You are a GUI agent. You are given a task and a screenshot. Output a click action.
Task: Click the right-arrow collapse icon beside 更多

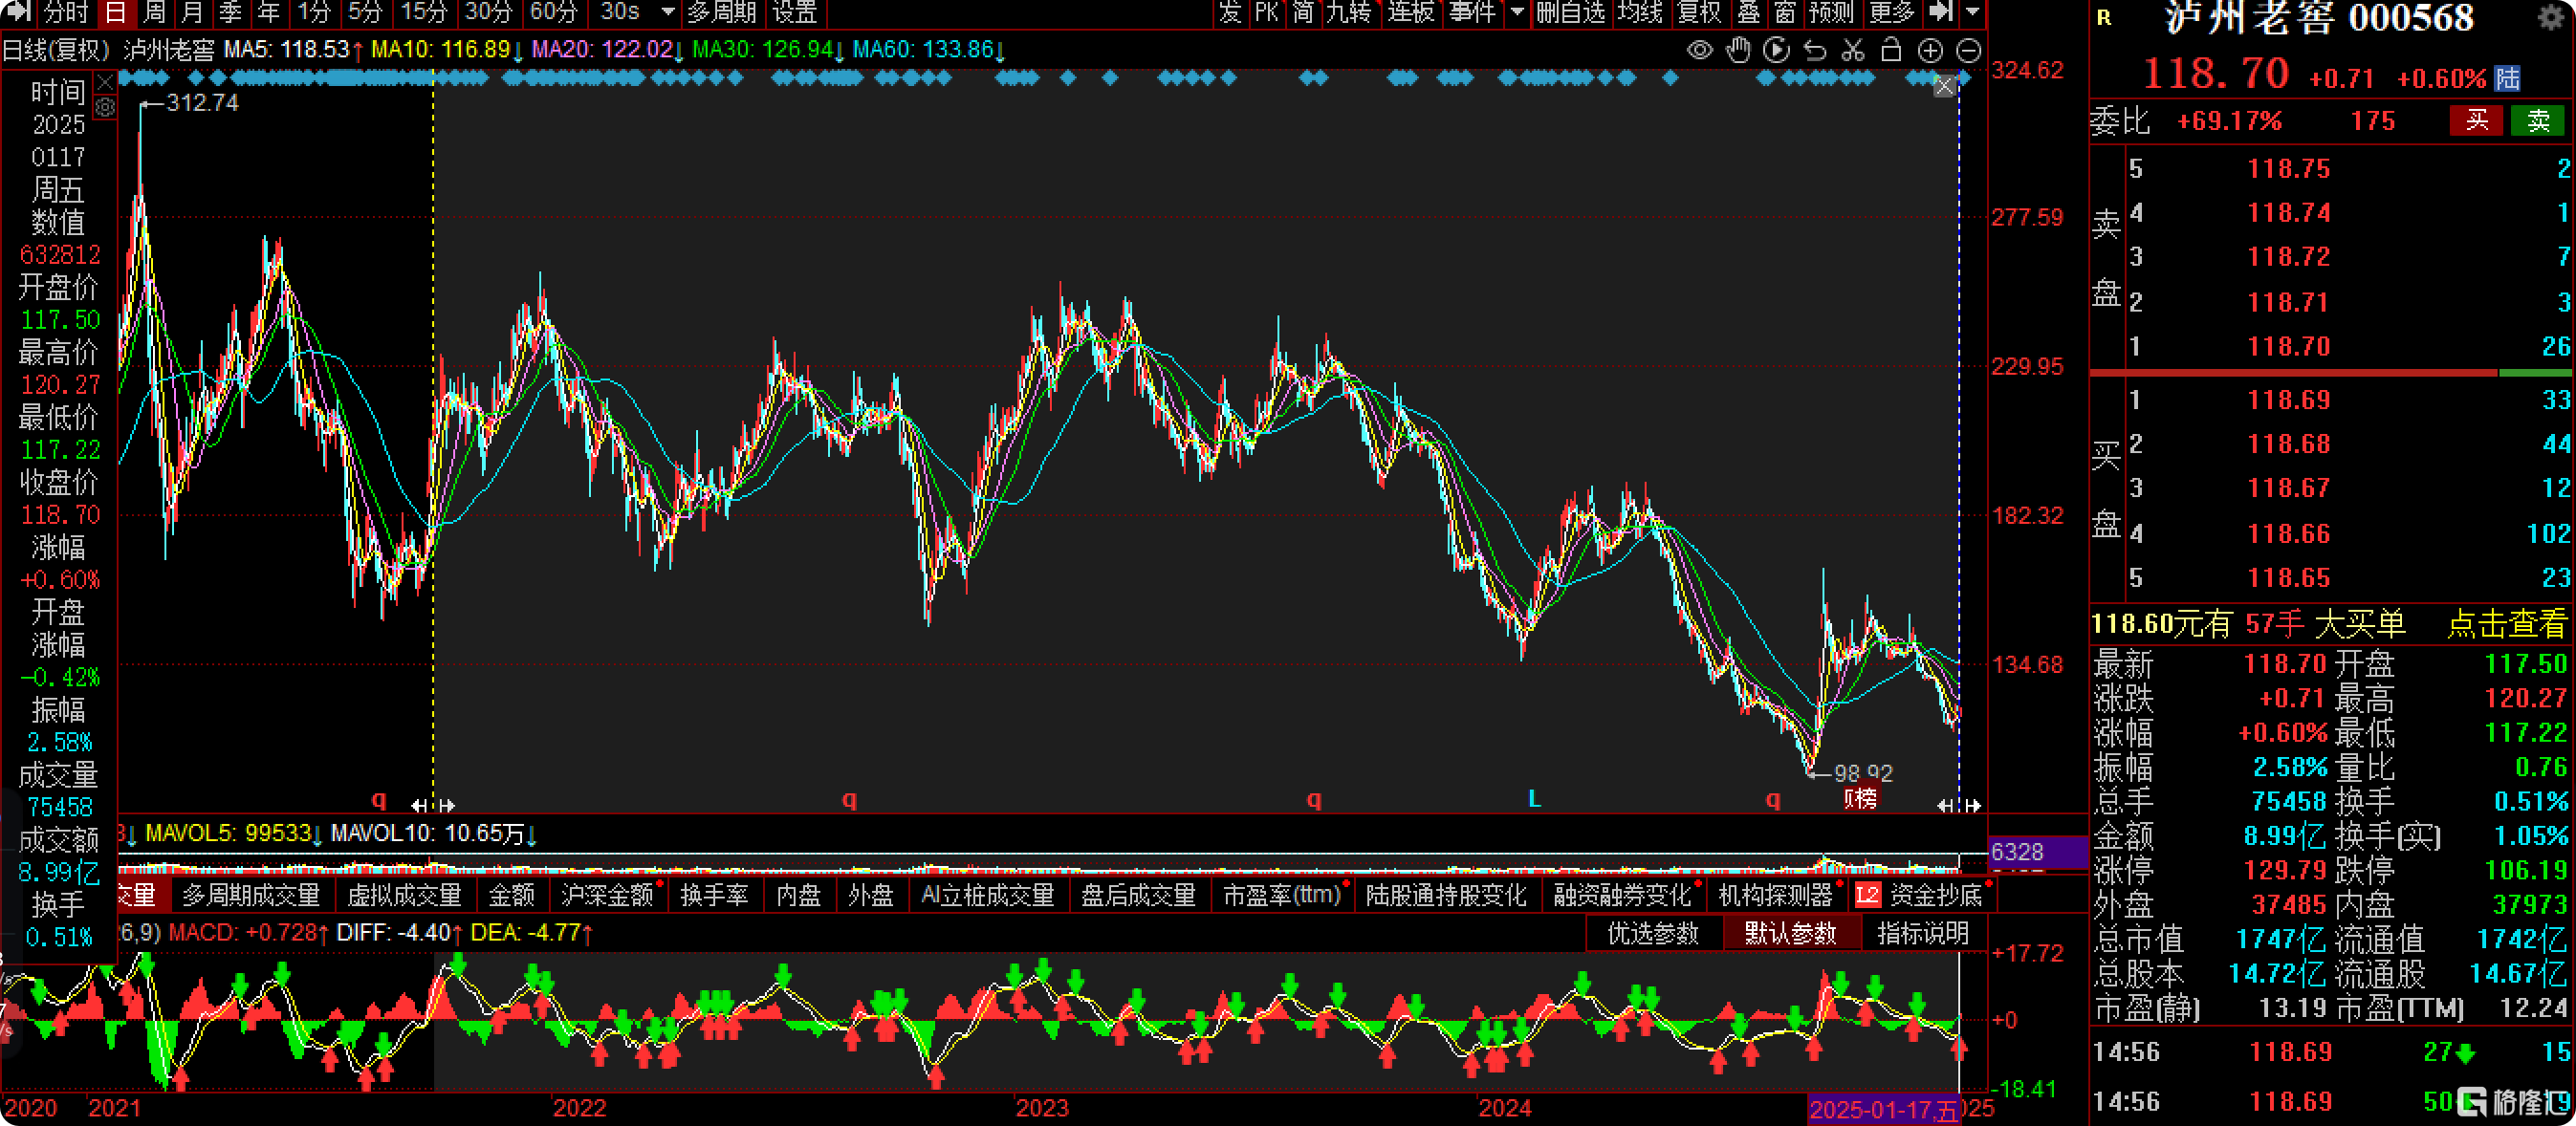(1941, 12)
